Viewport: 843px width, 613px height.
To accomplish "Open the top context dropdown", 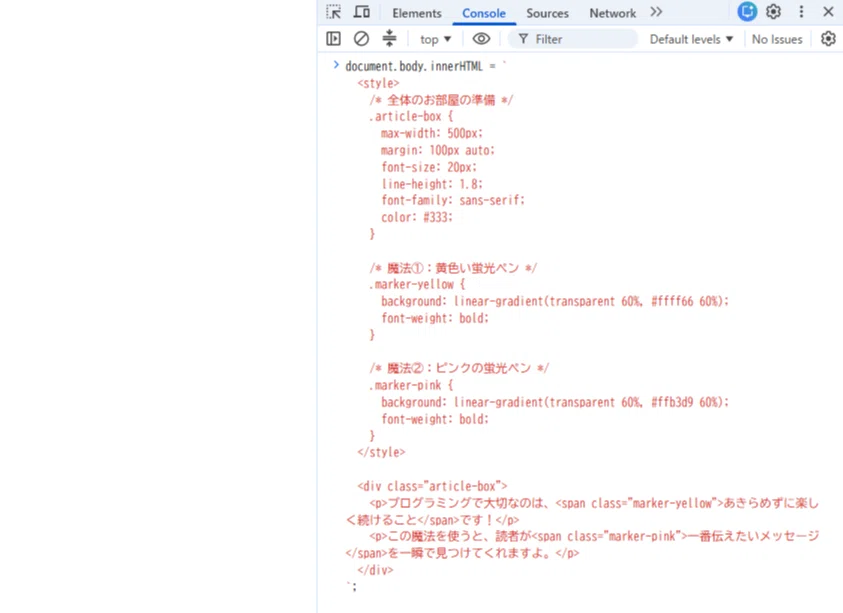I will (435, 39).
